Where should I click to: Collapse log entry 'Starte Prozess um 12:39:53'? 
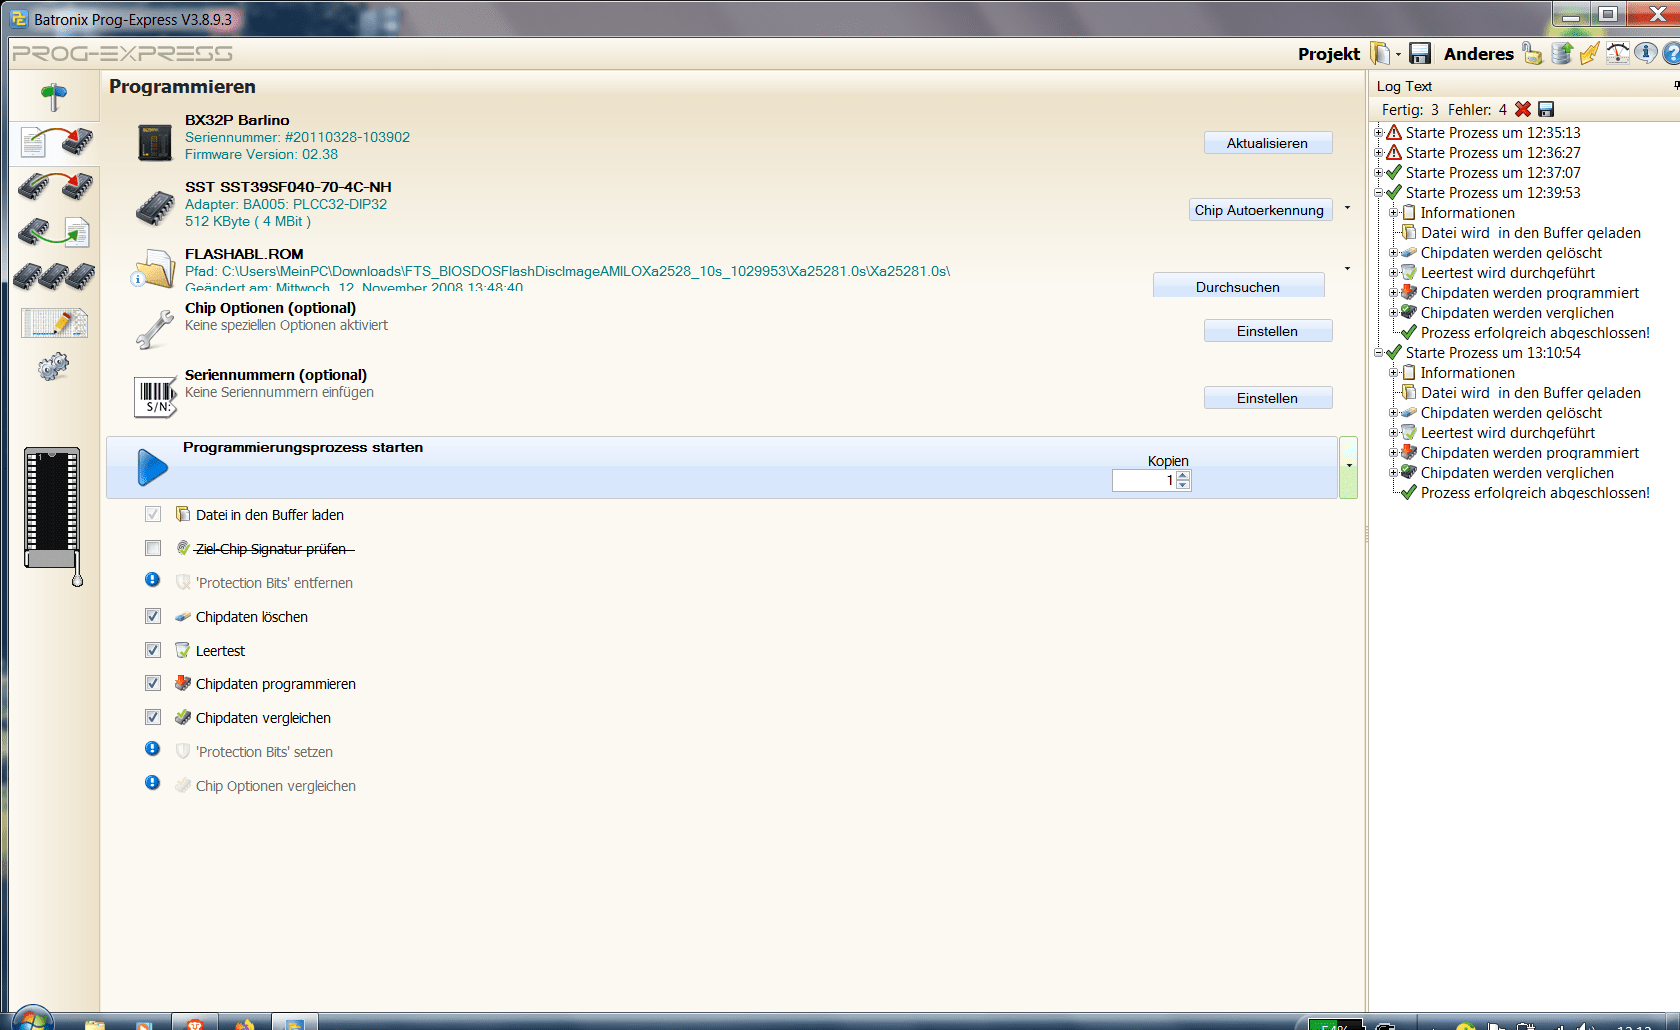point(1378,193)
